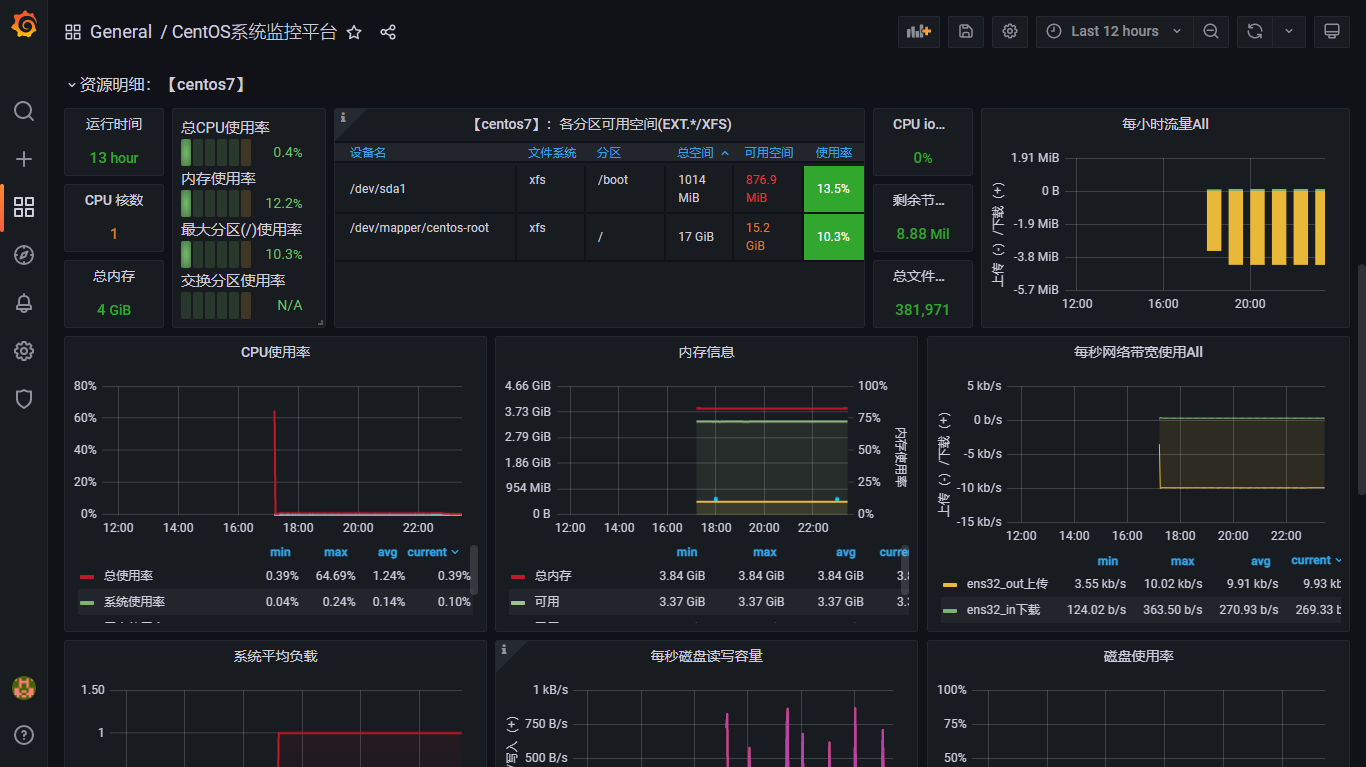The width and height of the screenshot is (1366, 767).
Task: Open the Last 12 hours time picker
Action: point(1115,31)
